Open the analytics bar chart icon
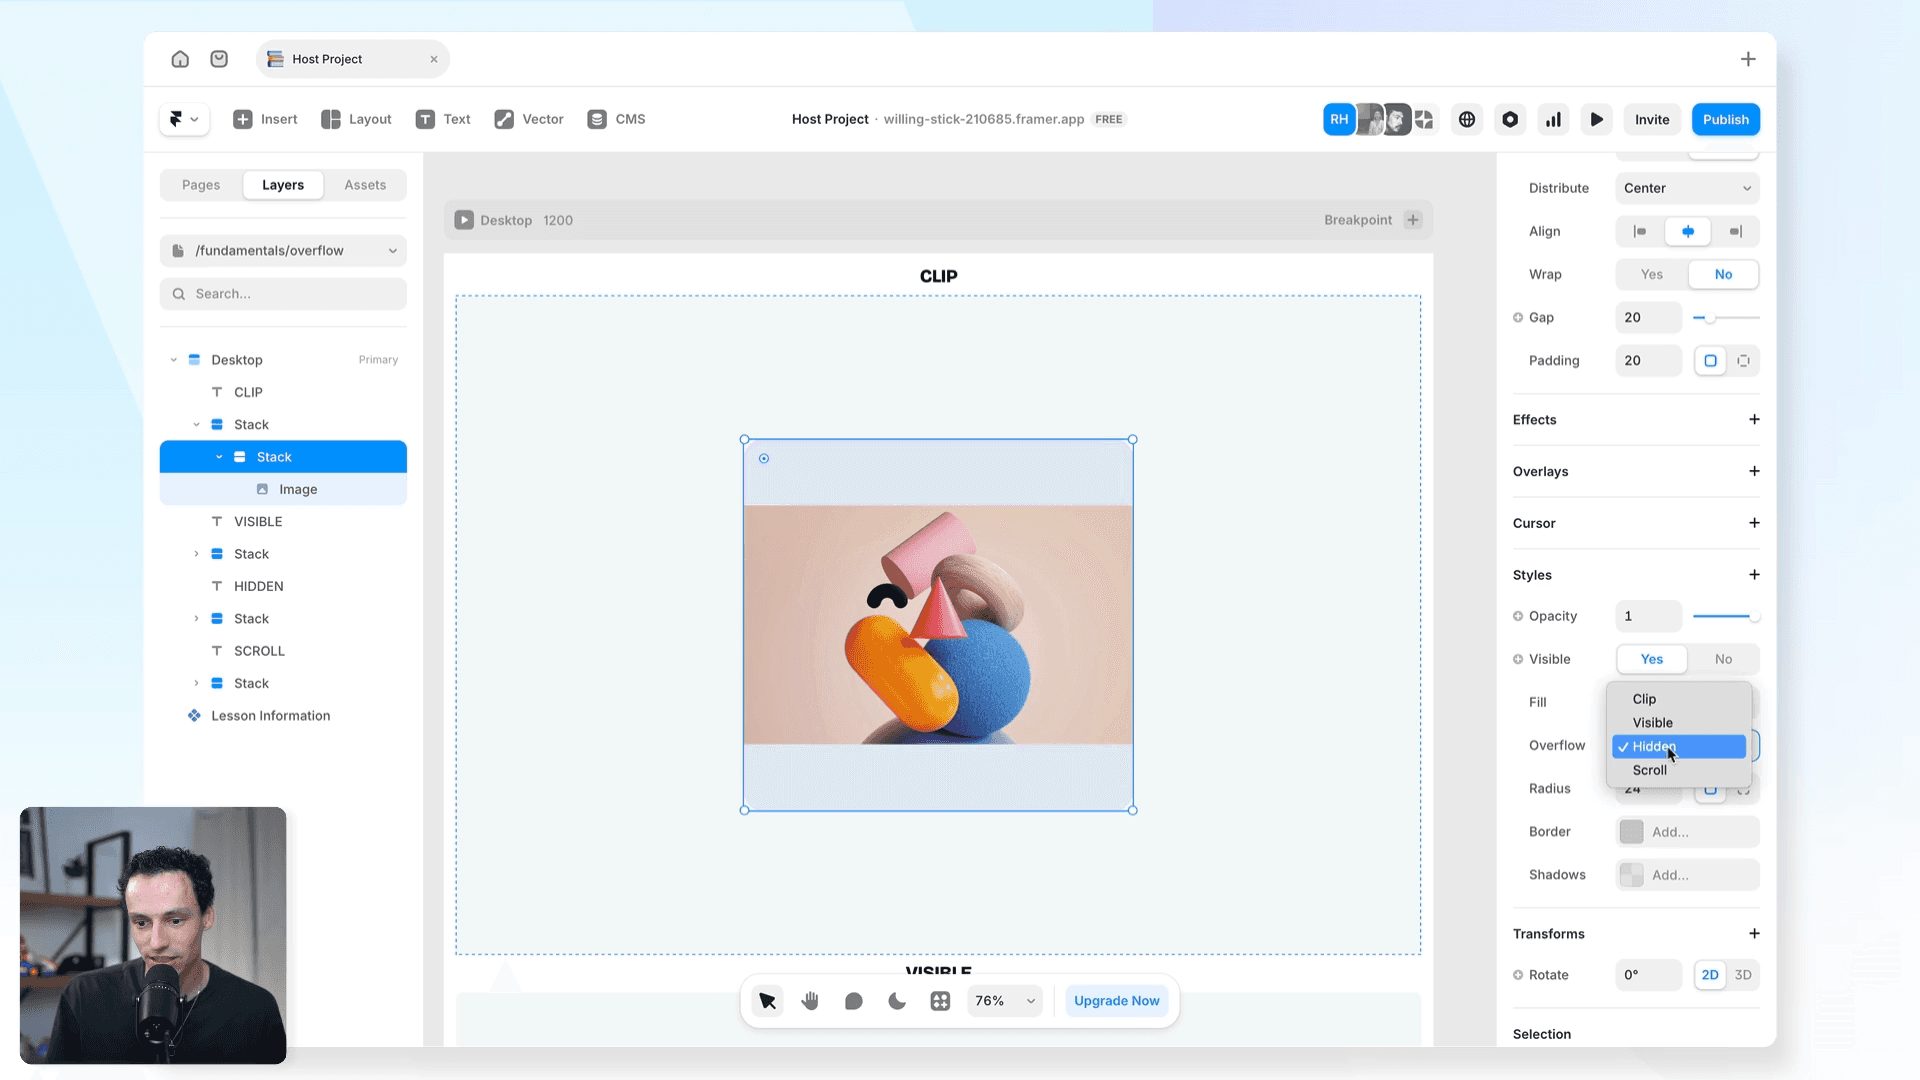This screenshot has width=1920, height=1080. 1553,119
